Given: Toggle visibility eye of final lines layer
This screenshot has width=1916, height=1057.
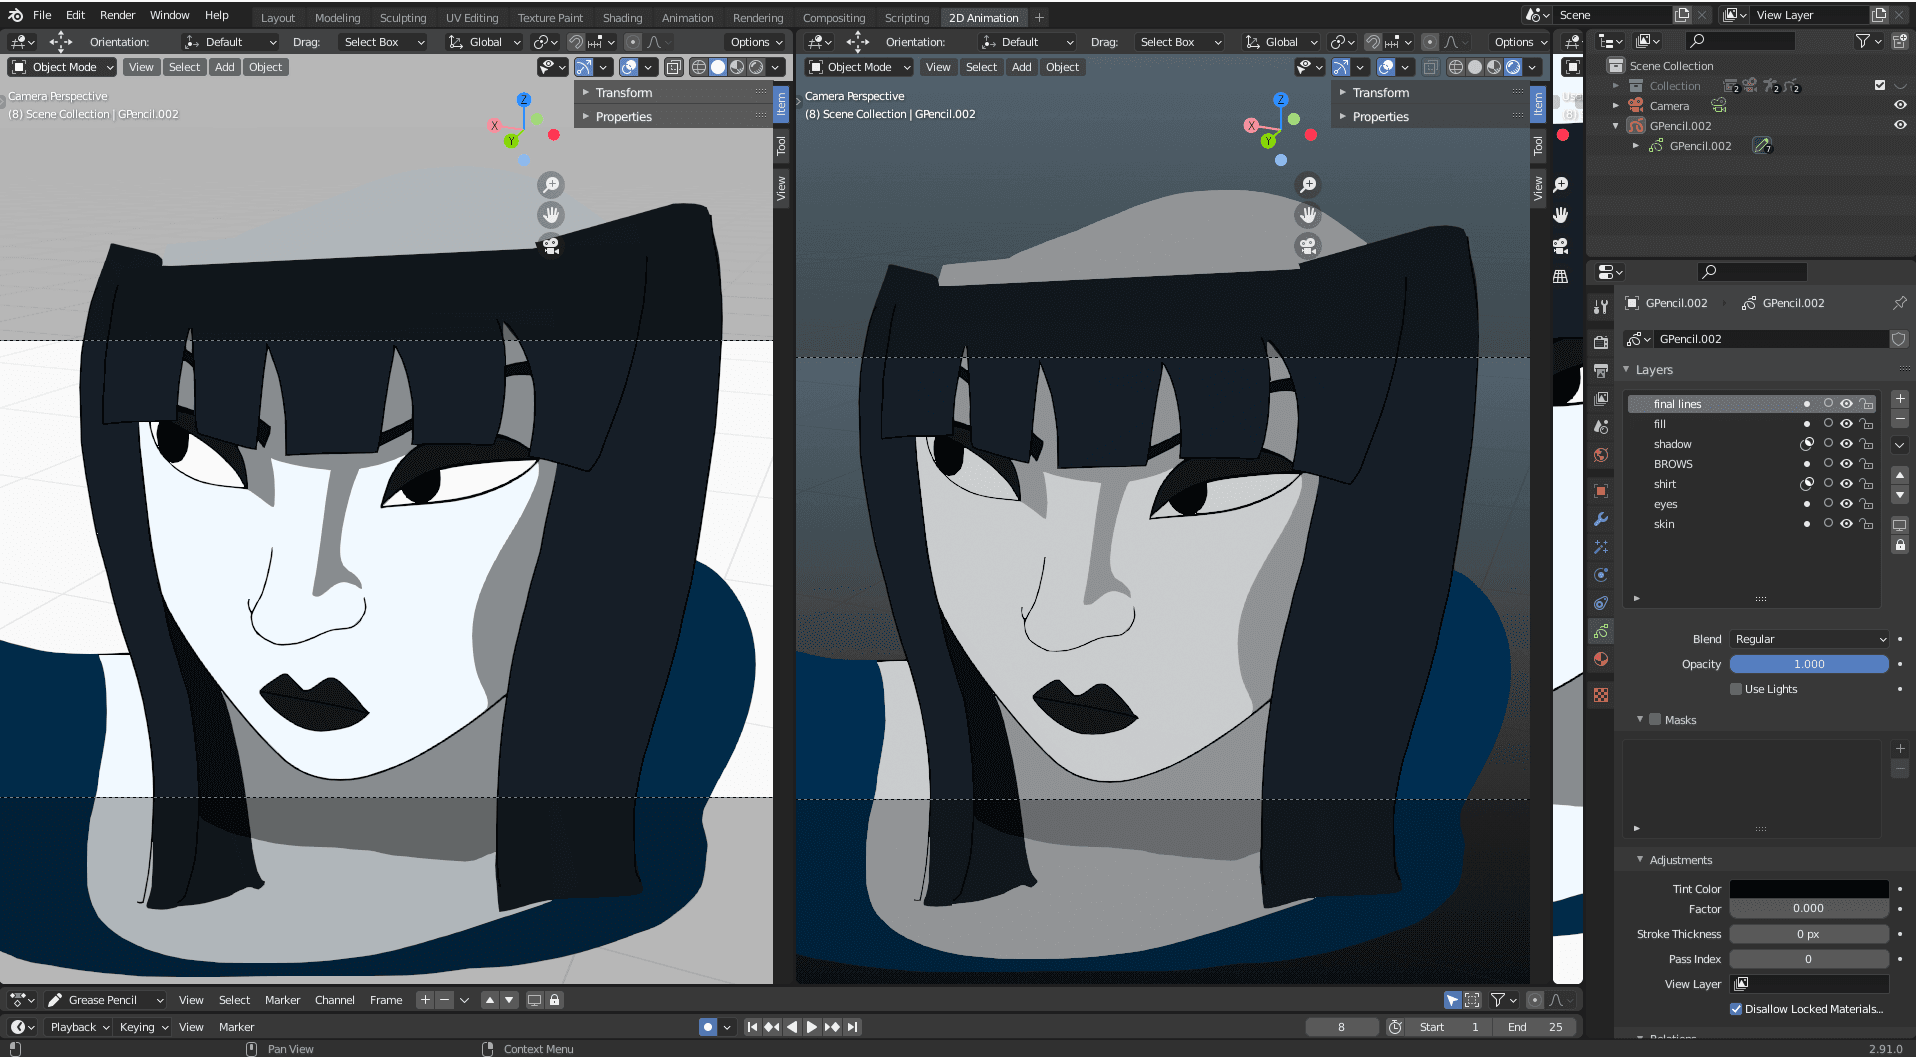Looking at the screenshot, I should click(1846, 404).
